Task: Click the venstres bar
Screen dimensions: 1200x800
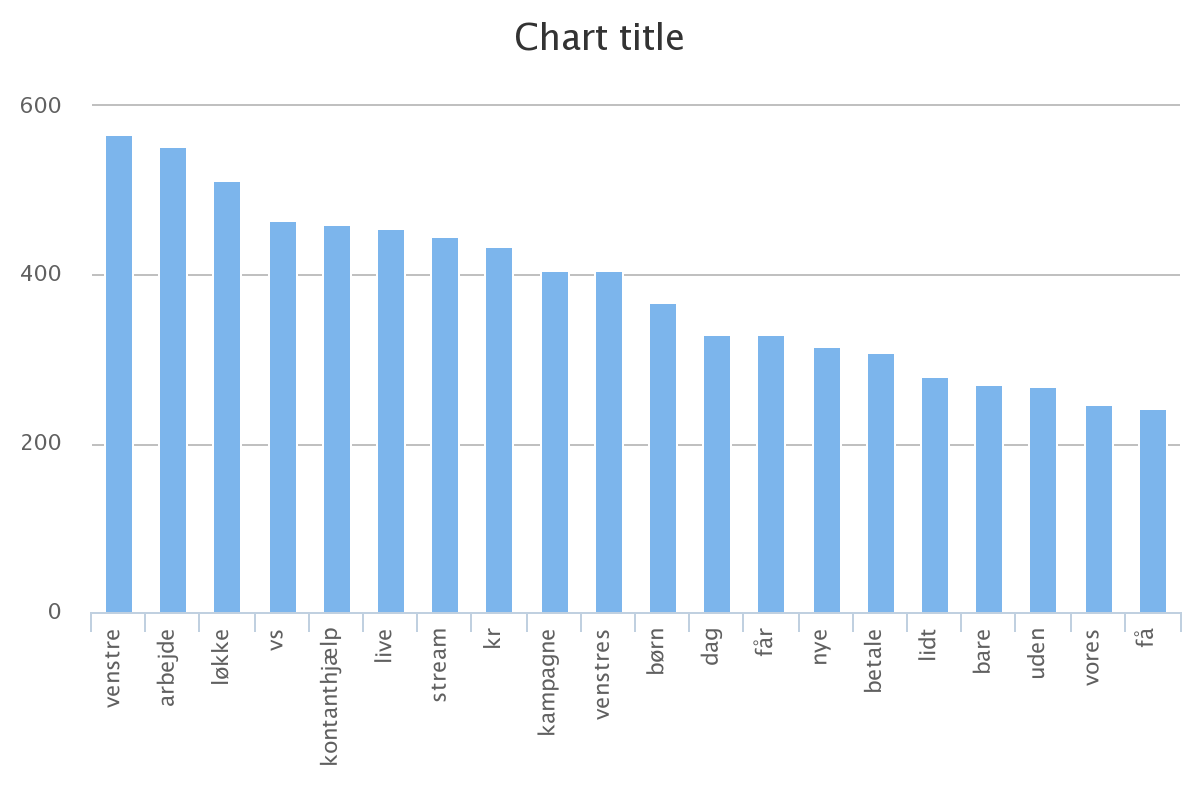Action: tap(609, 442)
